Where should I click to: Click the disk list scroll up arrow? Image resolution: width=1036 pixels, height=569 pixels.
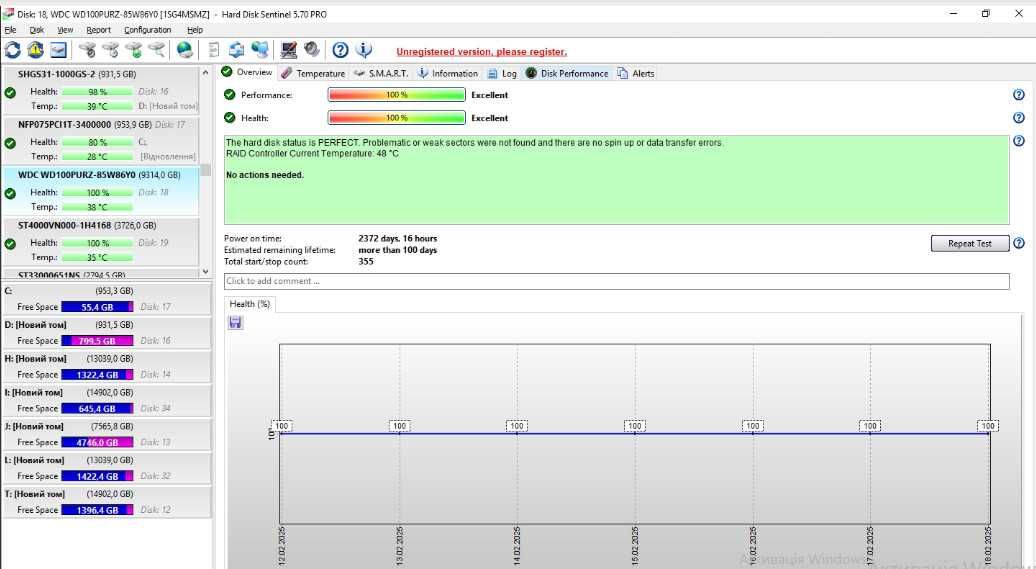[x=205, y=73]
